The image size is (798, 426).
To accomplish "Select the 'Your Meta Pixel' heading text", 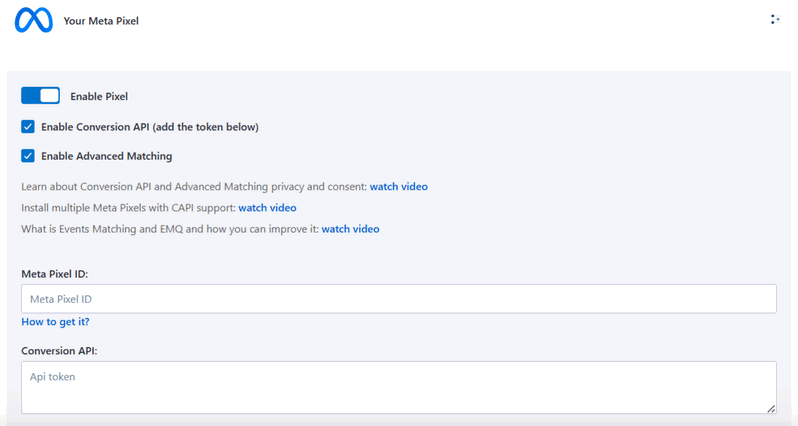I will tap(101, 21).
